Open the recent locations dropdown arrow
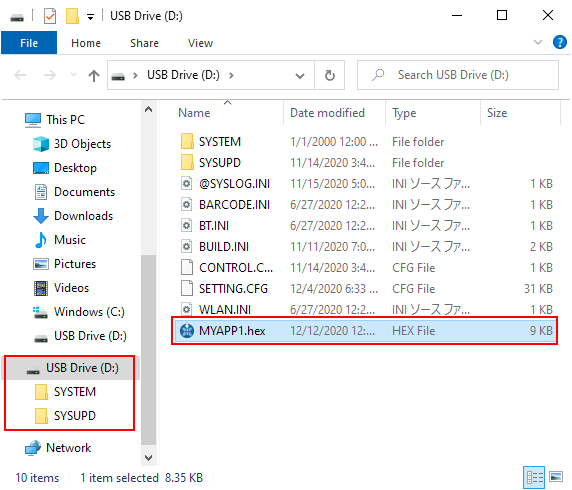 pos(73,75)
